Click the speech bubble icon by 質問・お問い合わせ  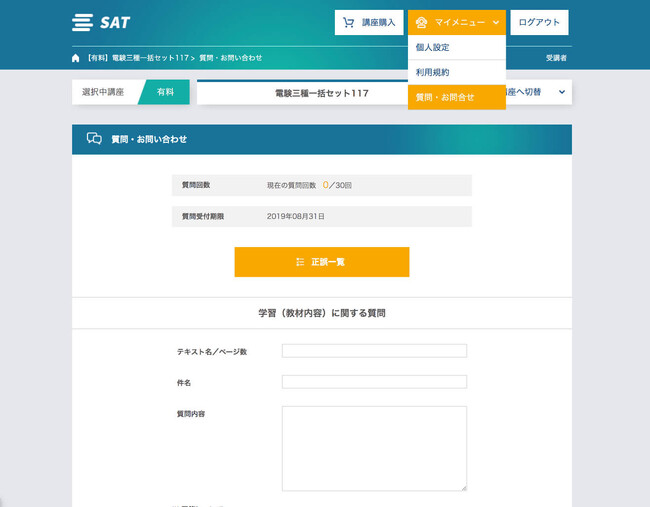click(x=94, y=139)
